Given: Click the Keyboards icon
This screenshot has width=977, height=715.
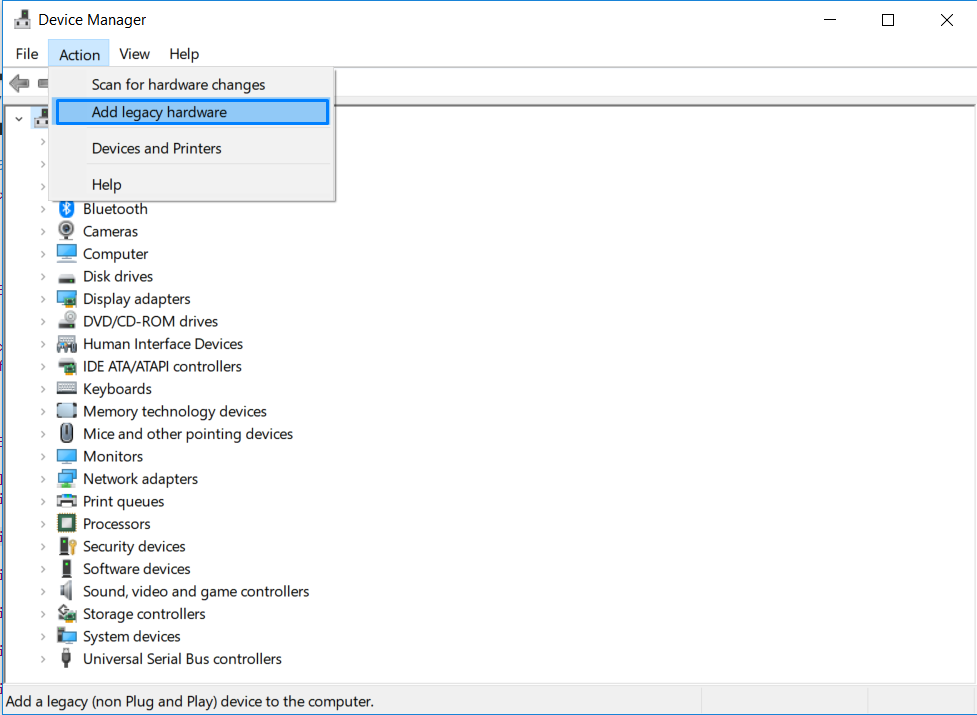Looking at the screenshot, I should (x=66, y=388).
